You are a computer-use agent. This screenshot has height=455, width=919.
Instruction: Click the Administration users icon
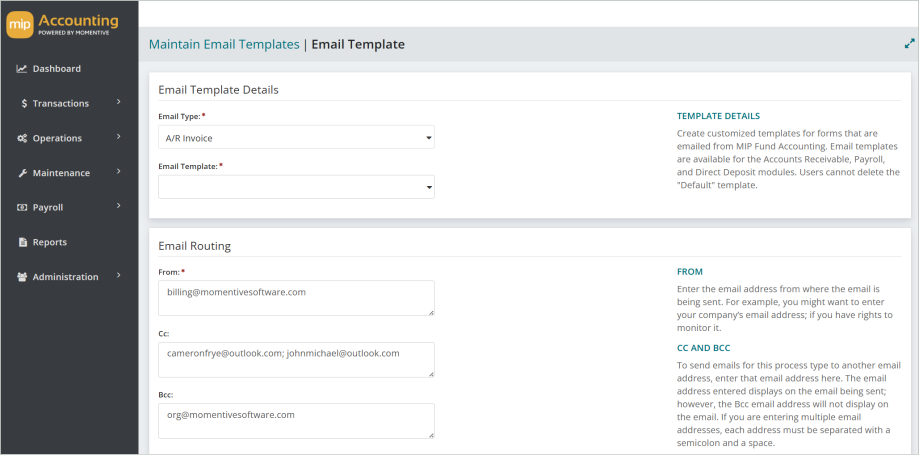click(x=22, y=277)
